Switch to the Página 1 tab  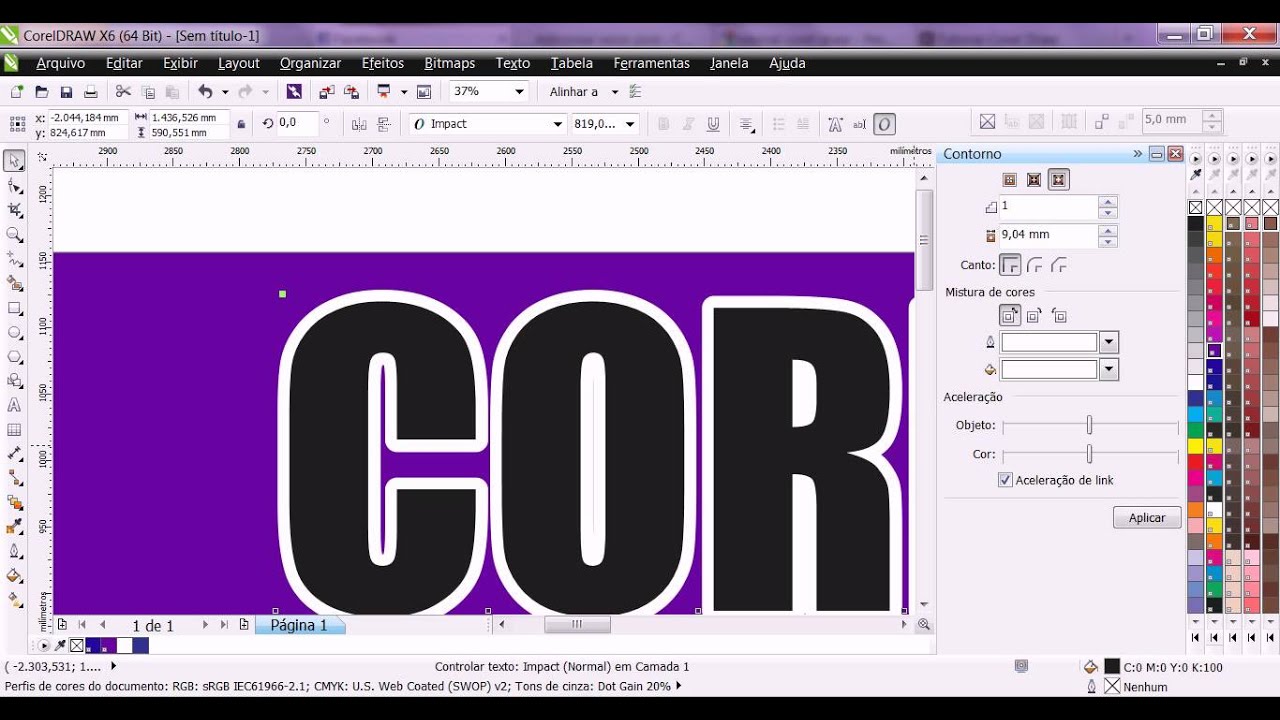(299, 625)
